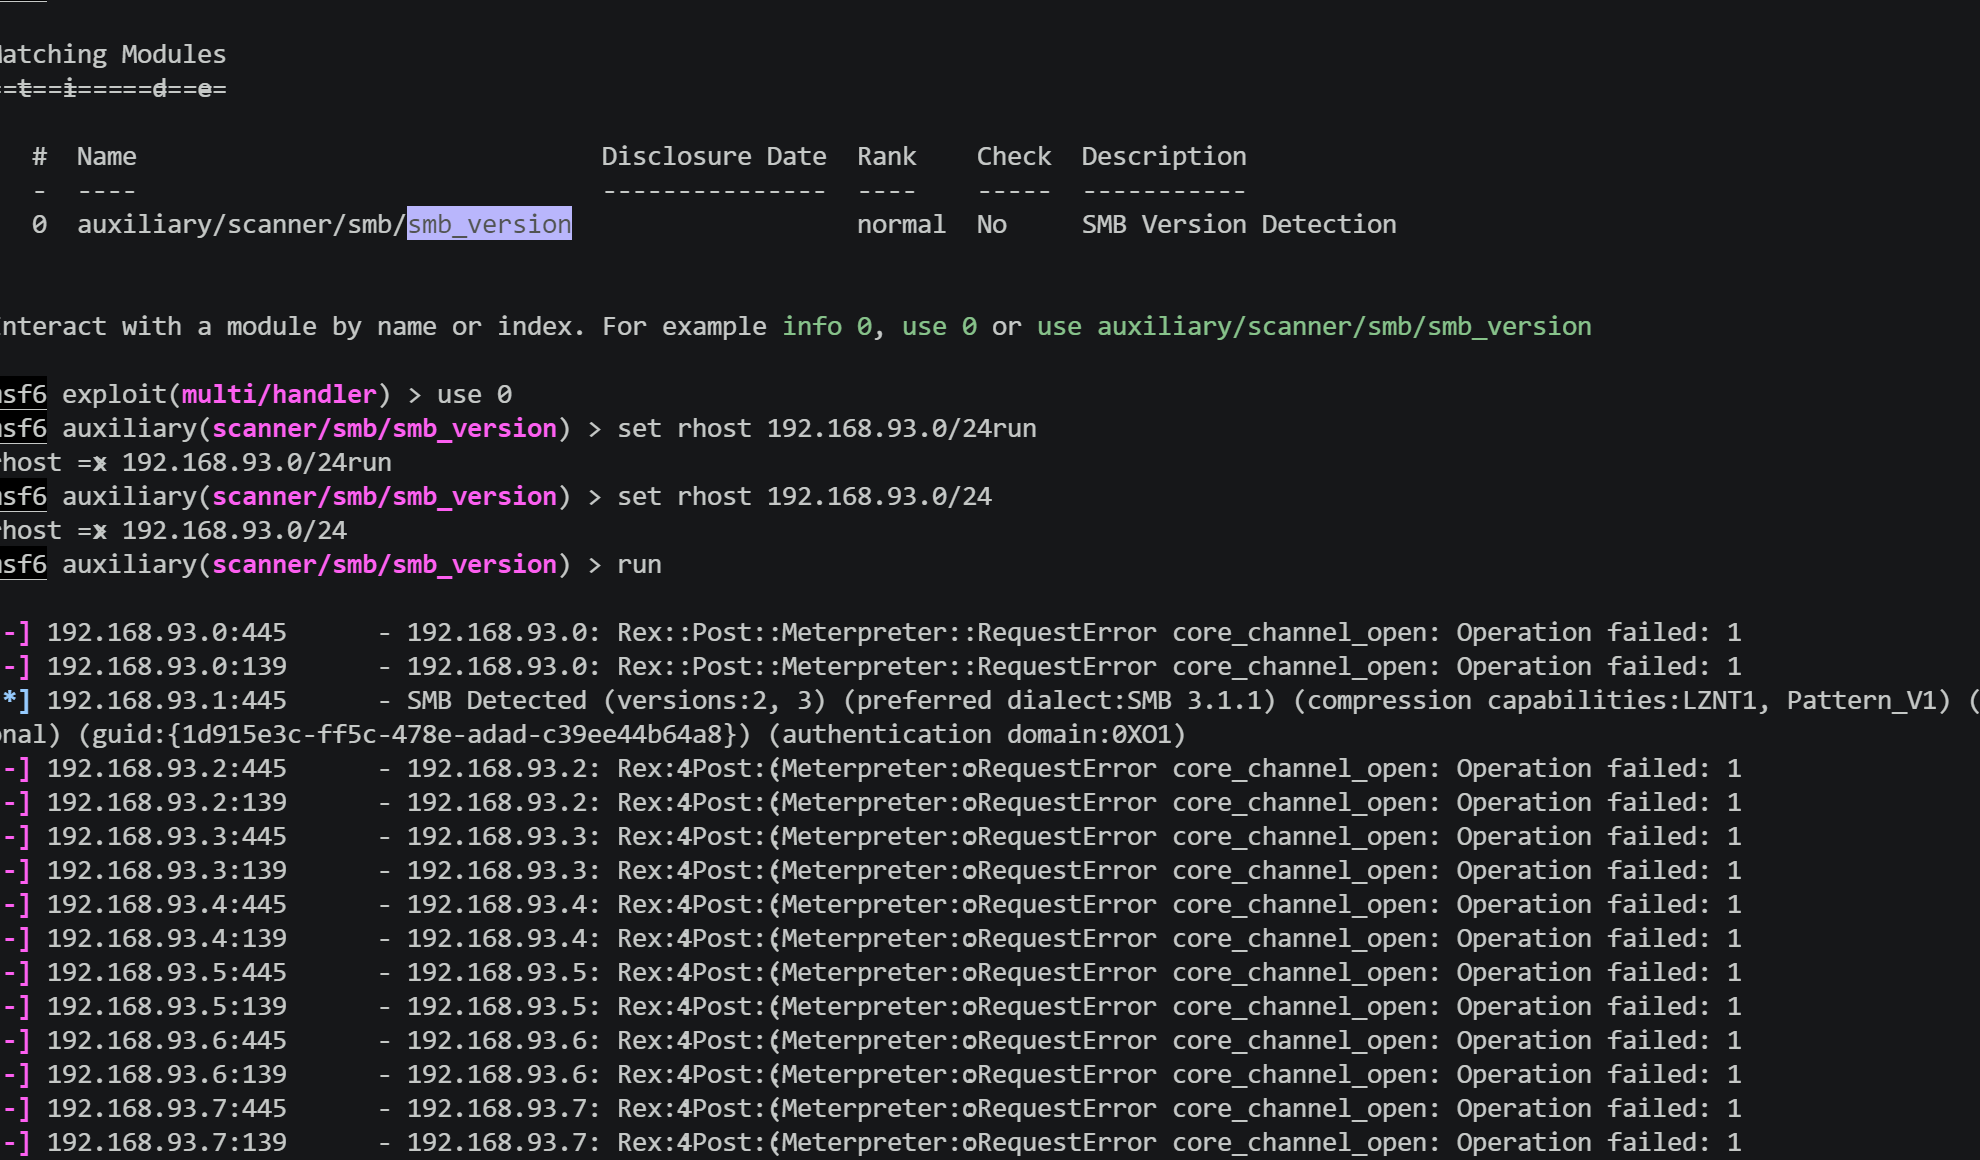Click green 'info 0' example text
1980x1160 pixels.
[827, 326]
